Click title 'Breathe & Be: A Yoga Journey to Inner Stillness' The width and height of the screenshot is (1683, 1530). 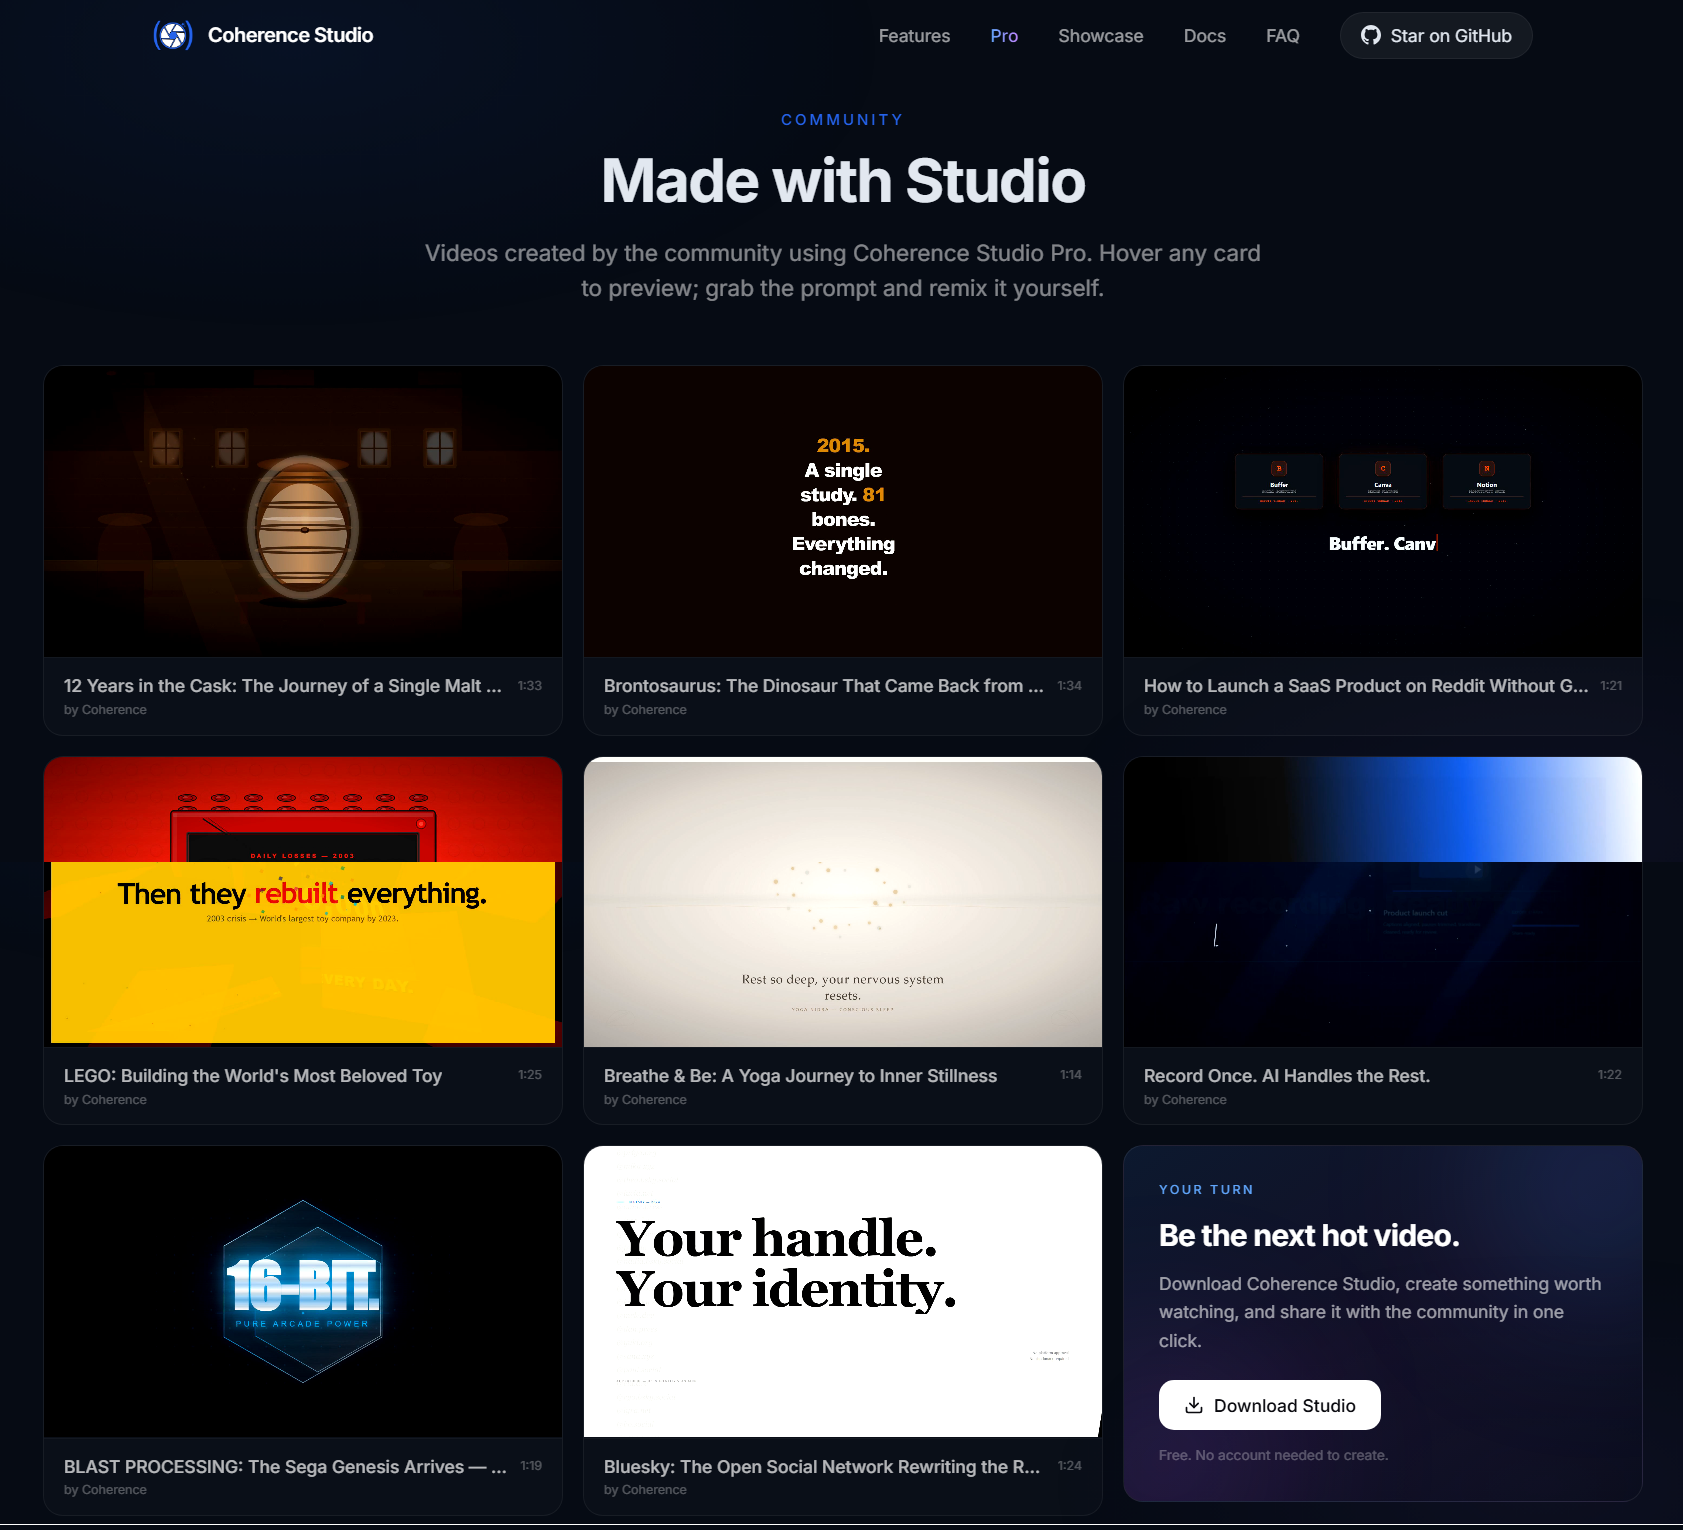pyautogui.click(x=800, y=1076)
